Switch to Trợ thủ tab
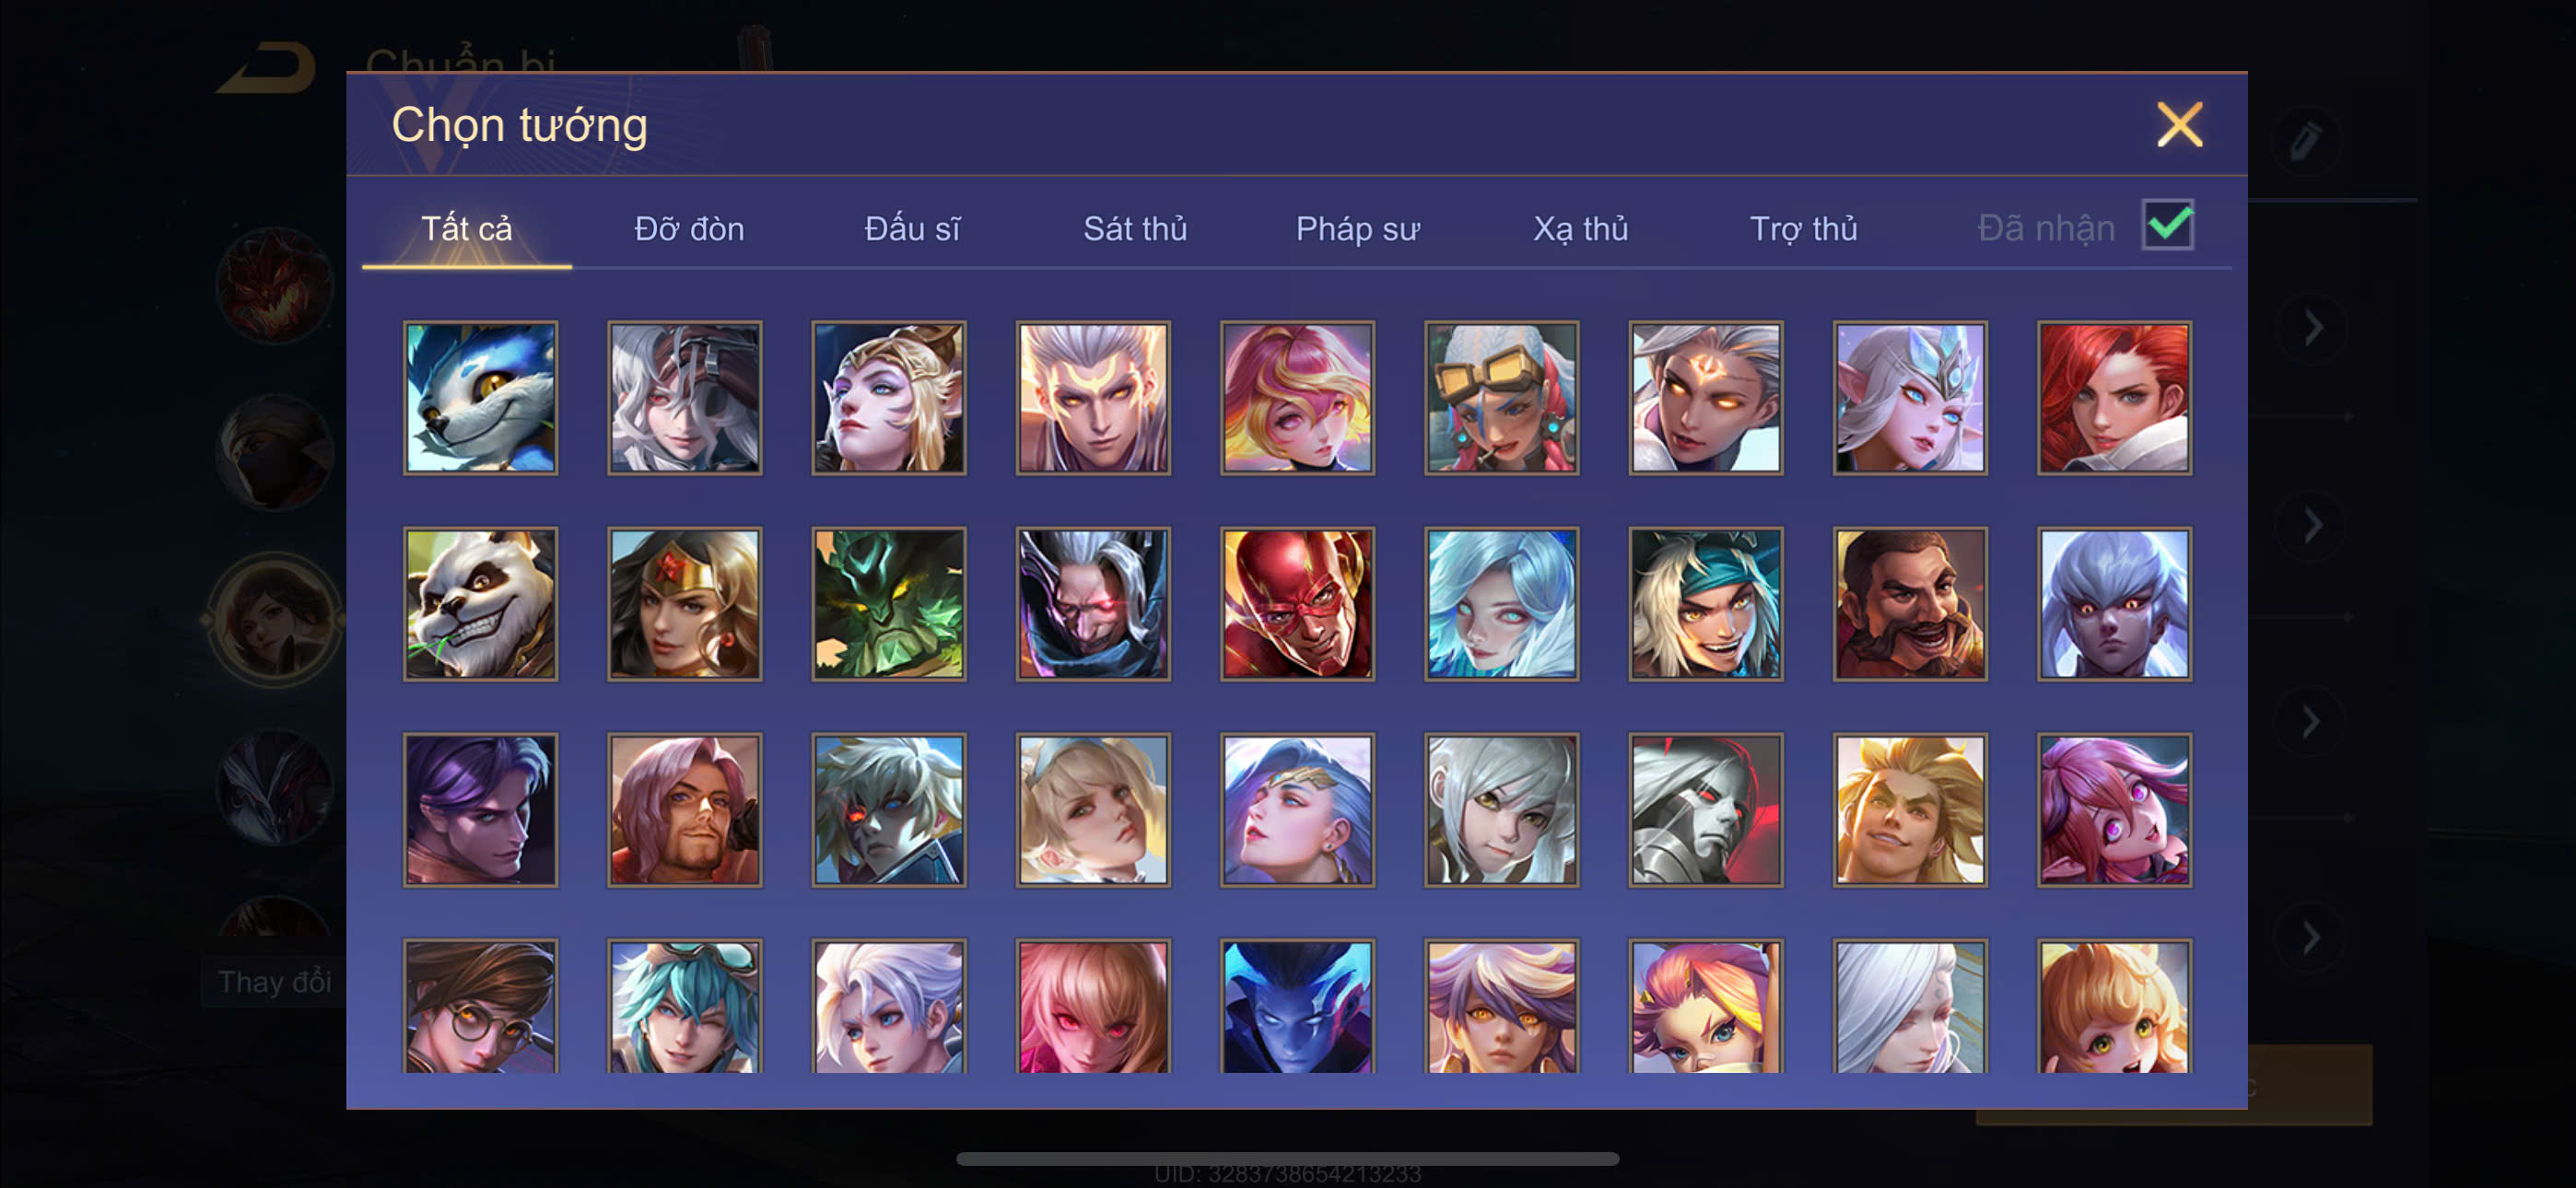The image size is (2576, 1188). point(1803,229)
